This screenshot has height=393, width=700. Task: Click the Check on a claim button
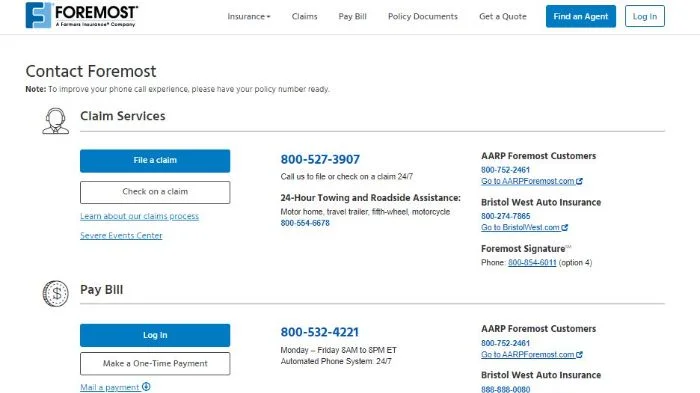click(x=155, y=192)
